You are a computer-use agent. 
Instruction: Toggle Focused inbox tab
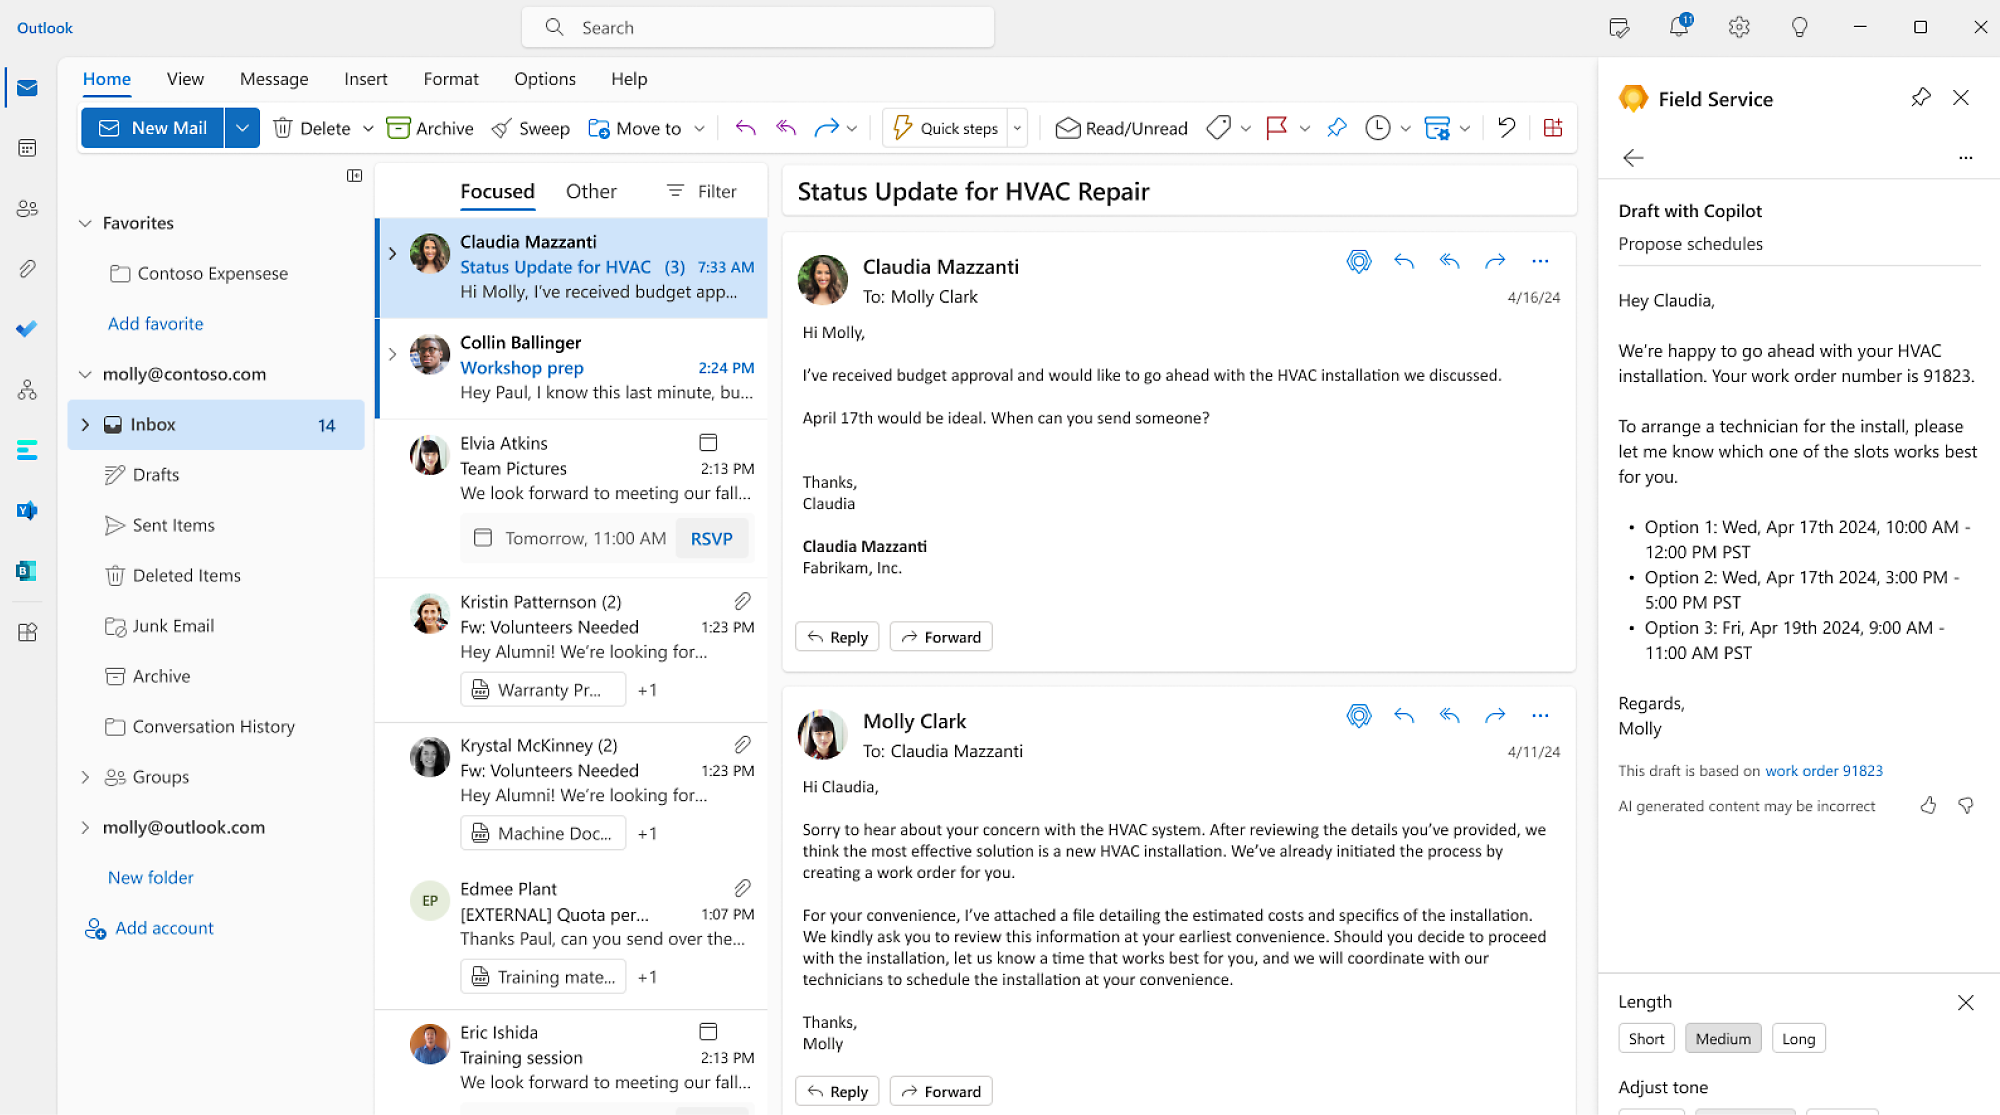(x=498, y=189)
